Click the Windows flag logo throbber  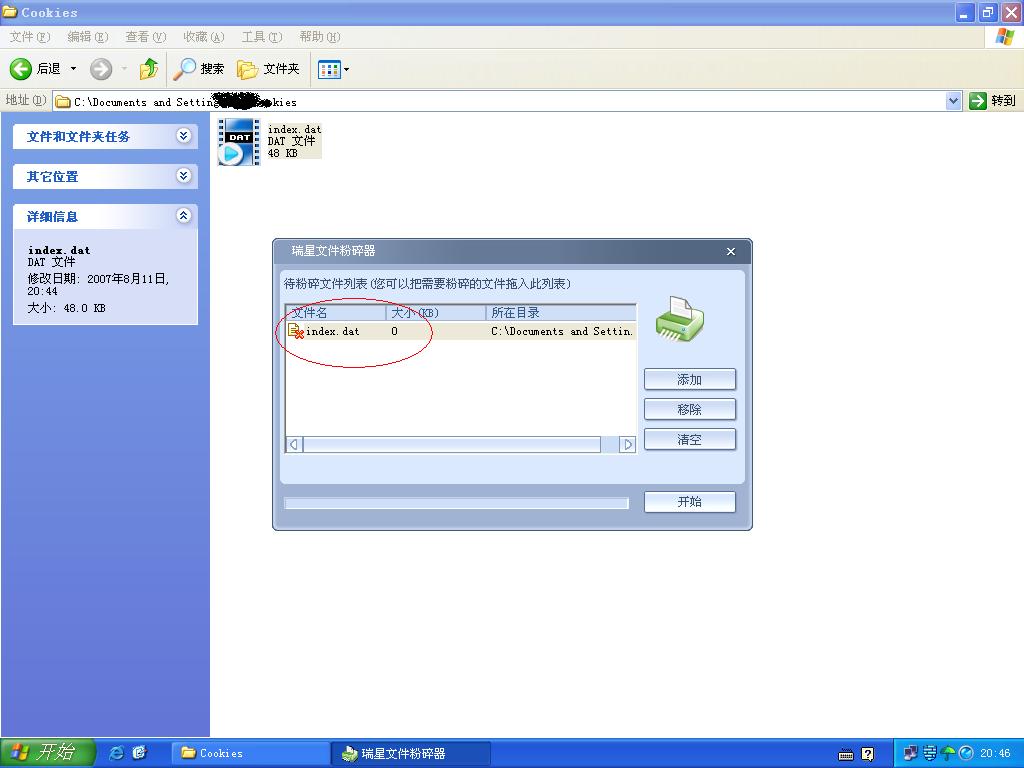(1004, 37)
